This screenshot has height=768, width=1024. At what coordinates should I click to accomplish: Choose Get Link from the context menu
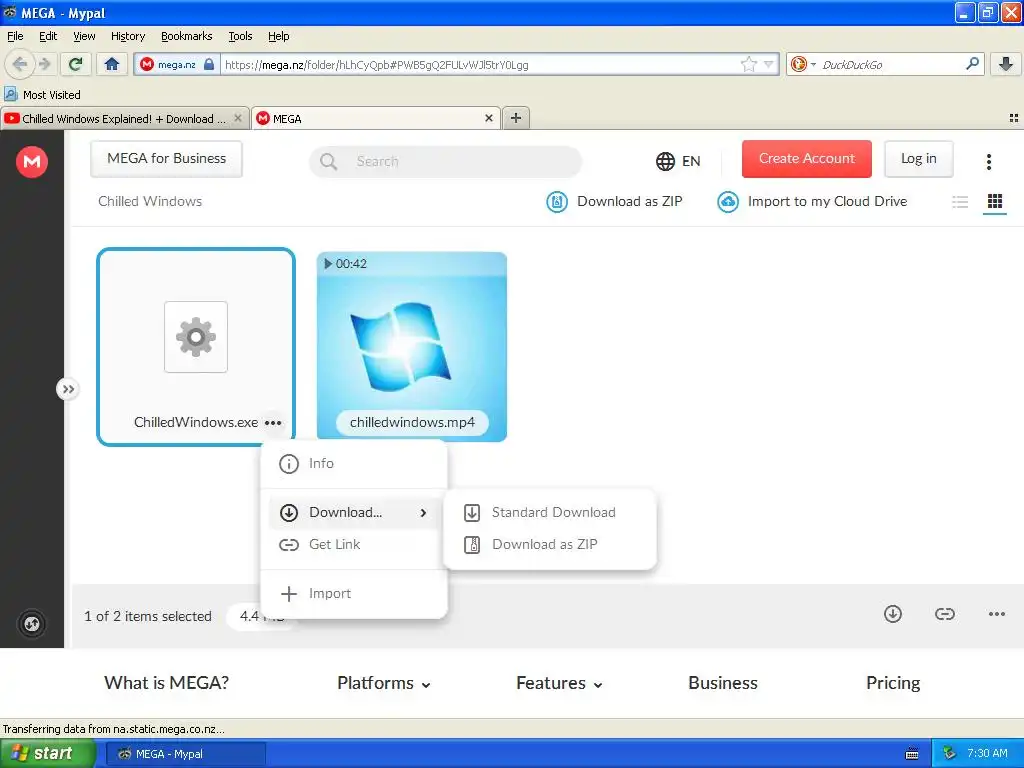(354, 545)
